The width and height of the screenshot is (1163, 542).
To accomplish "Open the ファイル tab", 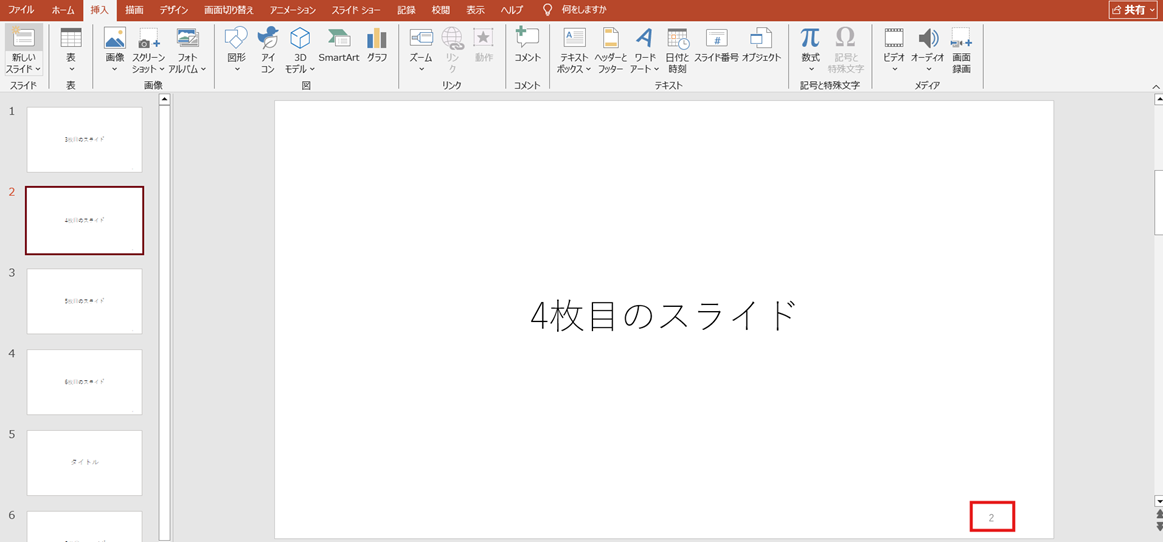I will pyautogui.click(x=21, y=10).
